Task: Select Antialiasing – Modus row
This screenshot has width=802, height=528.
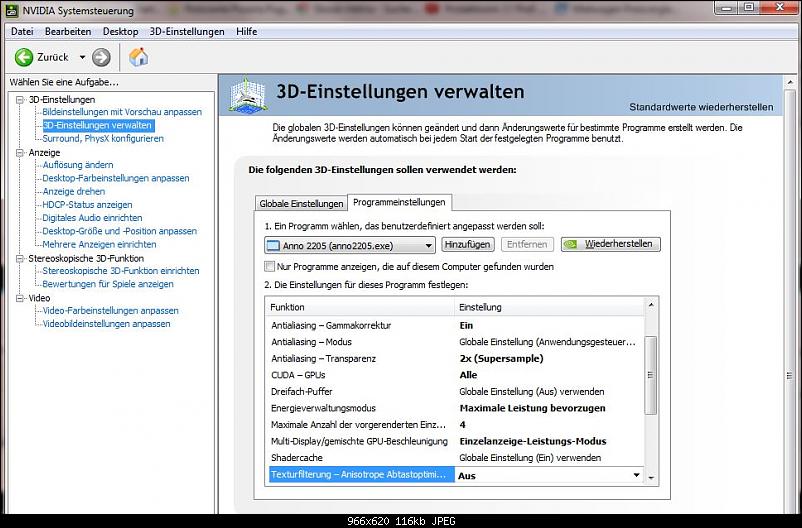Action: (455, 342)
